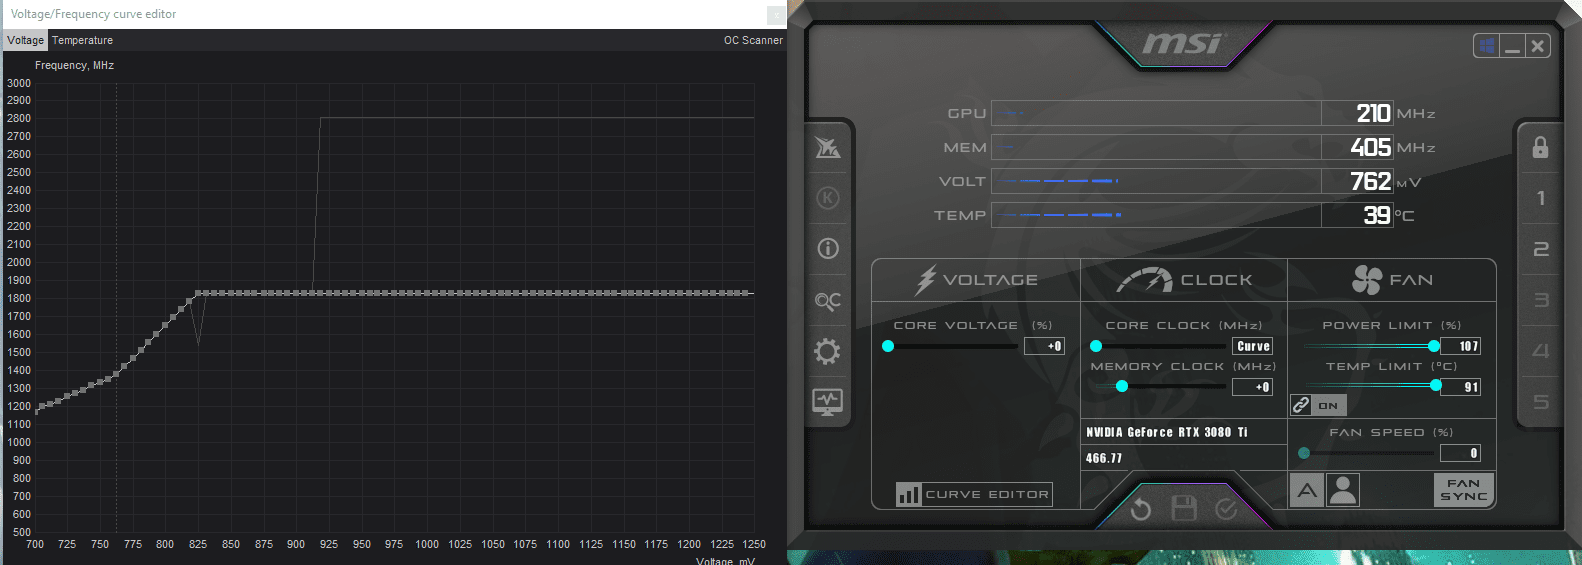Reset settings with the revert arrow icon
Image resolution: width=1582 pixels, height=565 pixels.
(x=1141, y=510)
